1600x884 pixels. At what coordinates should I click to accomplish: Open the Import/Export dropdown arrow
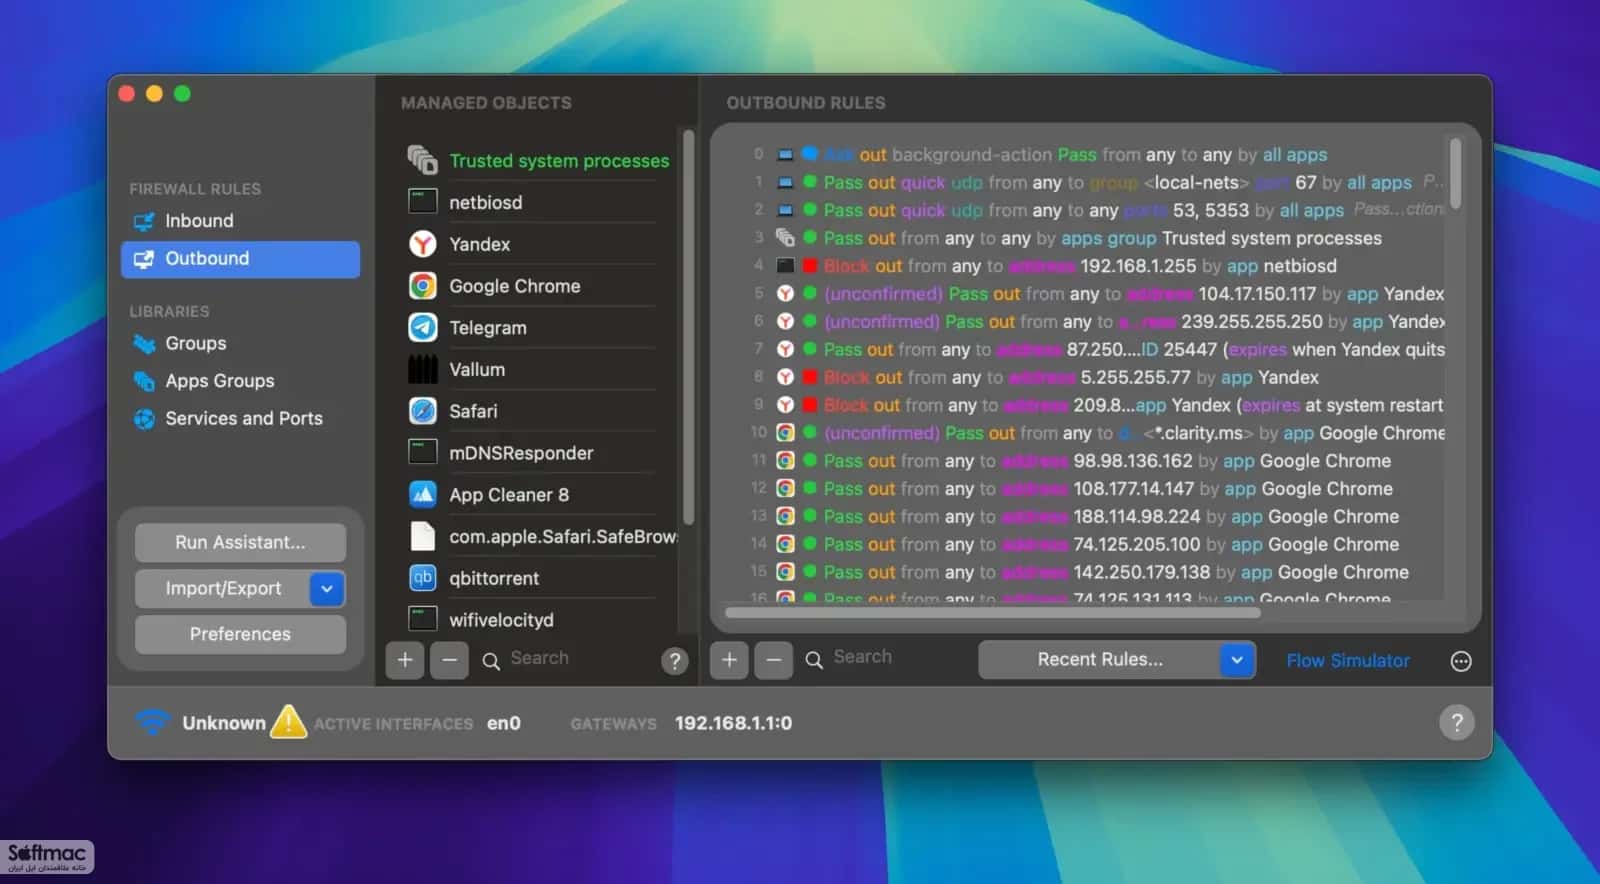(327, 589)
